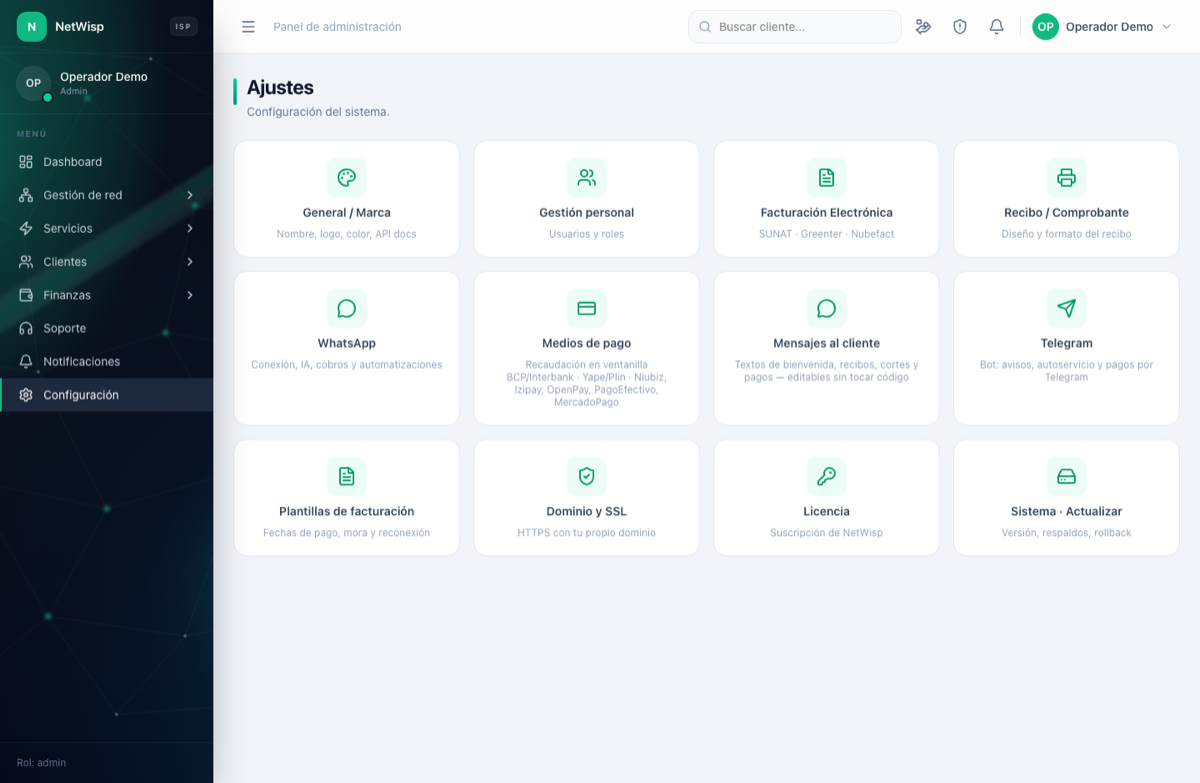Click the Finanzas wallet icon
Screen dimensions: 1200x783
pos(26,295)
